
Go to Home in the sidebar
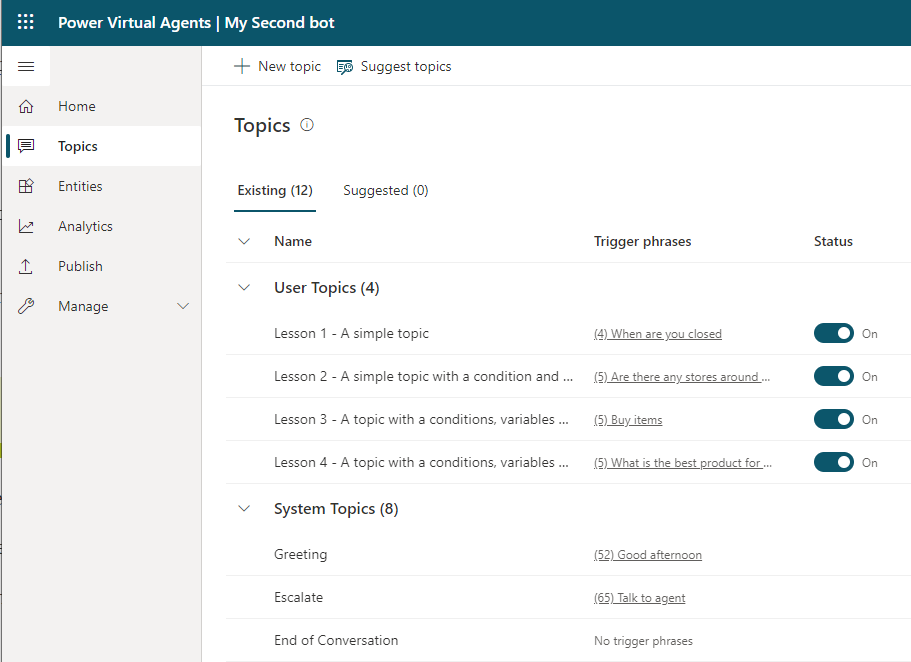[102, 106]
